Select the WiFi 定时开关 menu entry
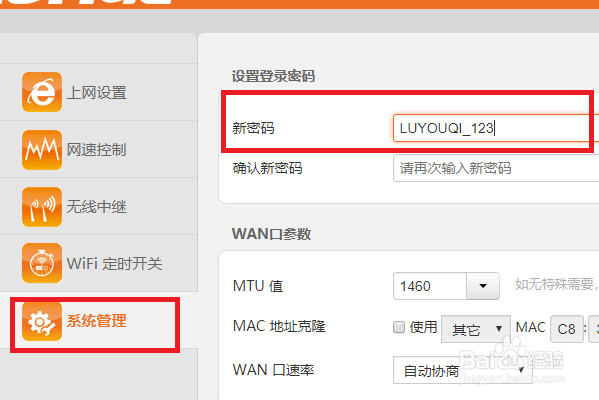Image resolution: width=599 pixels, height=400 pixels. pyautogui.click(x=99, y=264)
